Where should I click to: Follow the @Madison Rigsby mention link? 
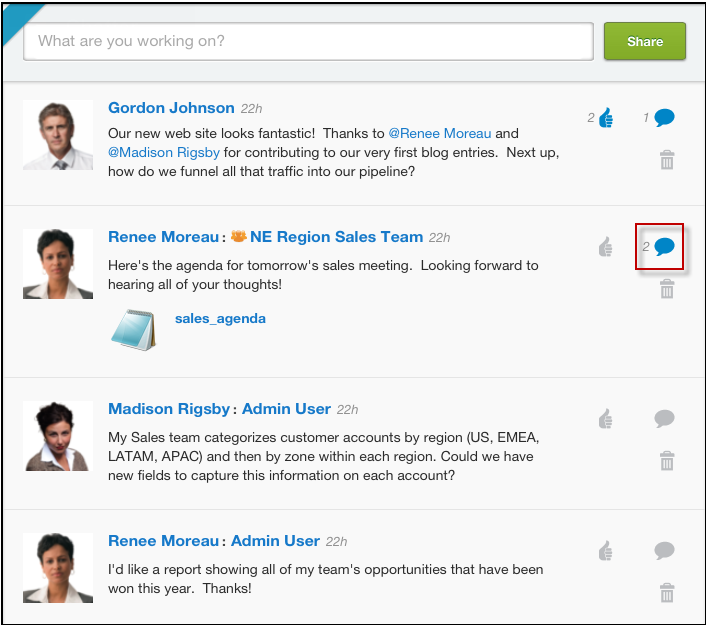point(164,153)
